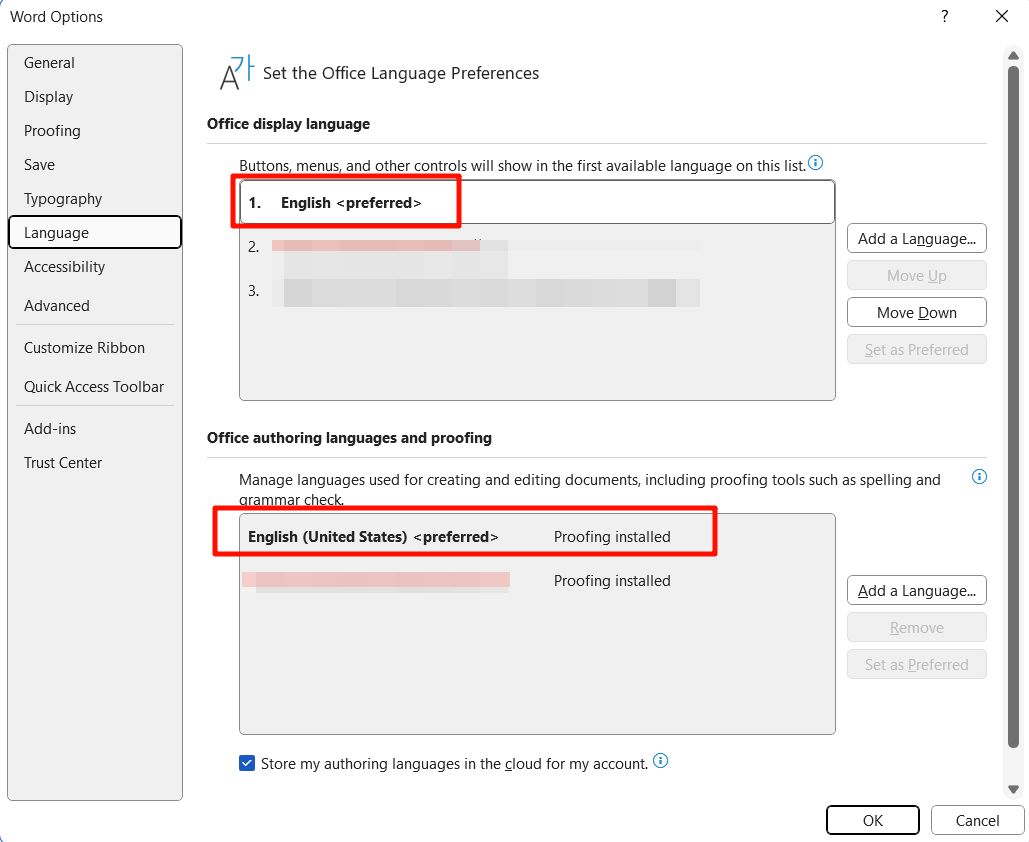Image resolution: width=1029 pixels, height=842 pixels.
Task: Click Add a Language for display languages
Action: point(916,238)
